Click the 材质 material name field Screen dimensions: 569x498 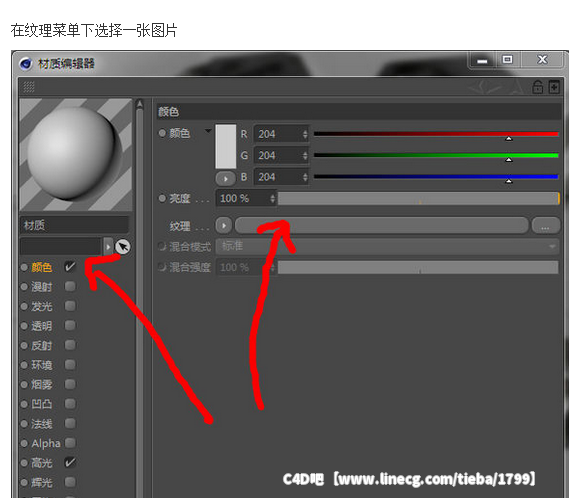click(x=74, y=225)
